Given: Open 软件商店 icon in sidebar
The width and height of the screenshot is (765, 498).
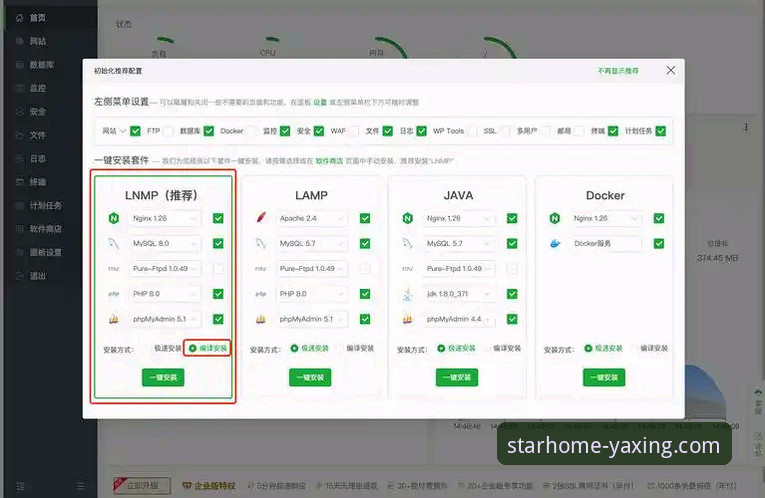Looking at the screenshot, I should click(x=20, y=229).
